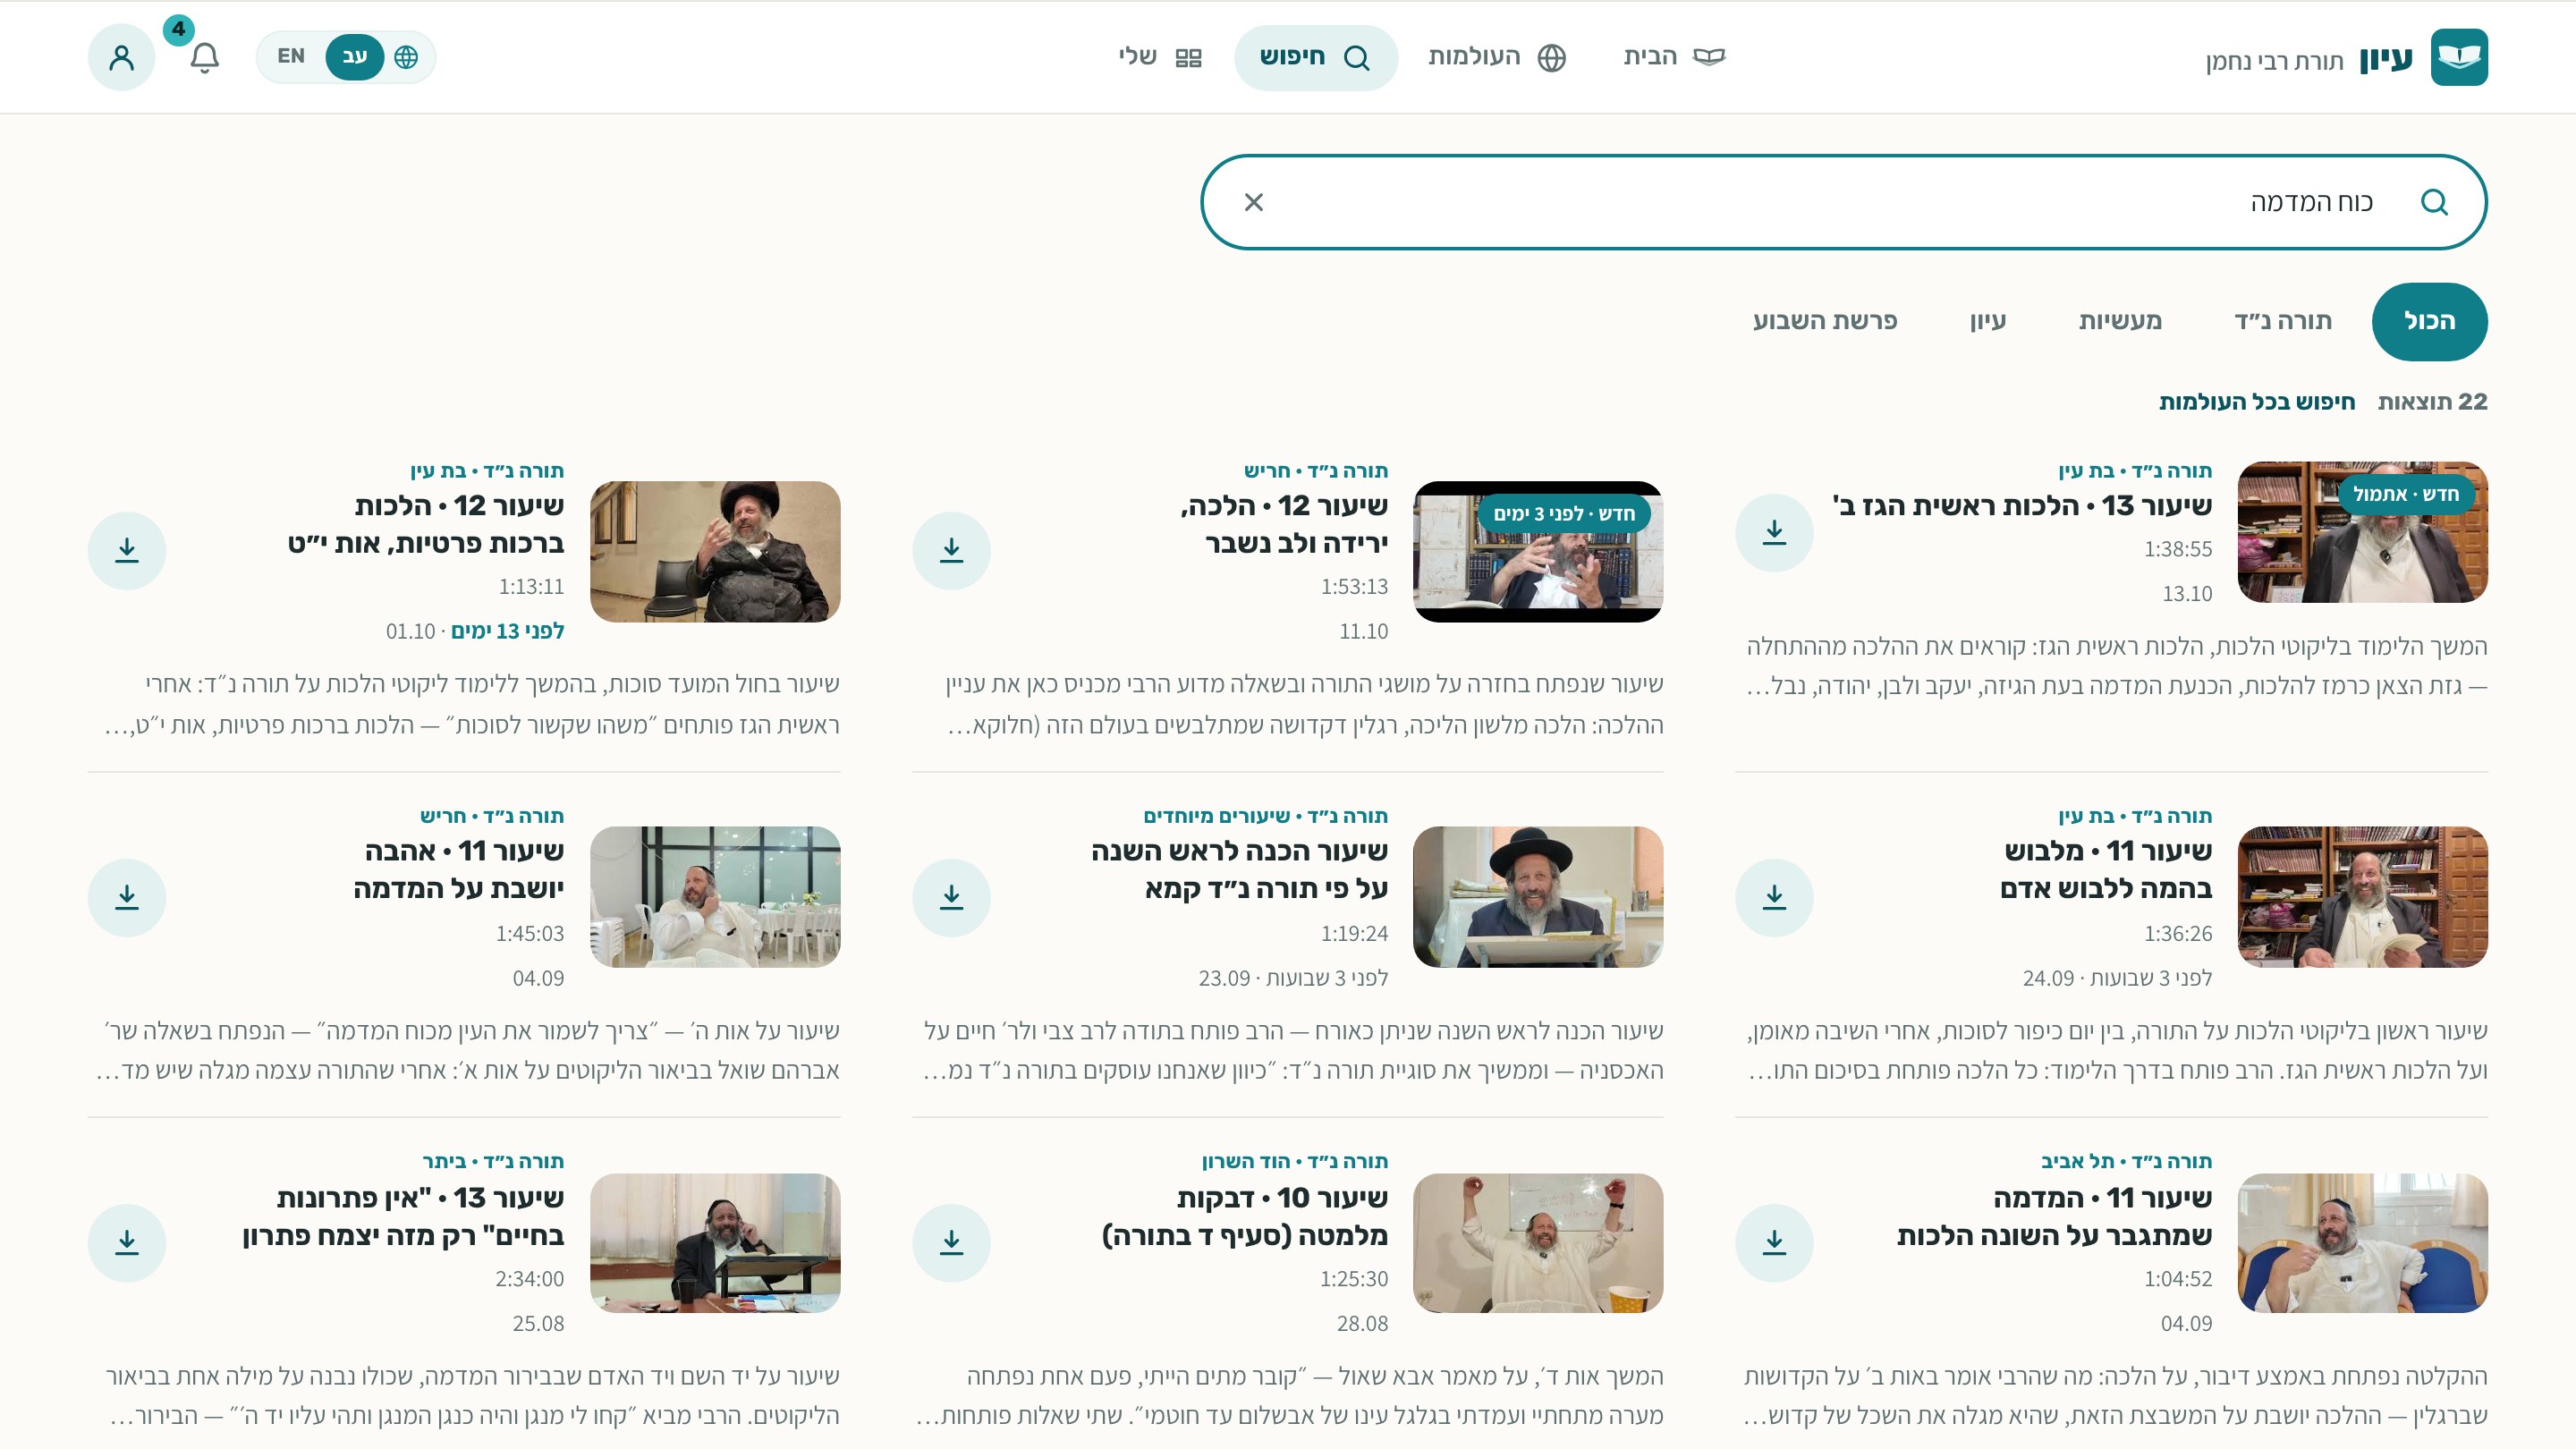The width and height of the screenshot is (2576, 1449).
Task: Focus the search field with כוח המדמה
Action: pos(1843,203)
